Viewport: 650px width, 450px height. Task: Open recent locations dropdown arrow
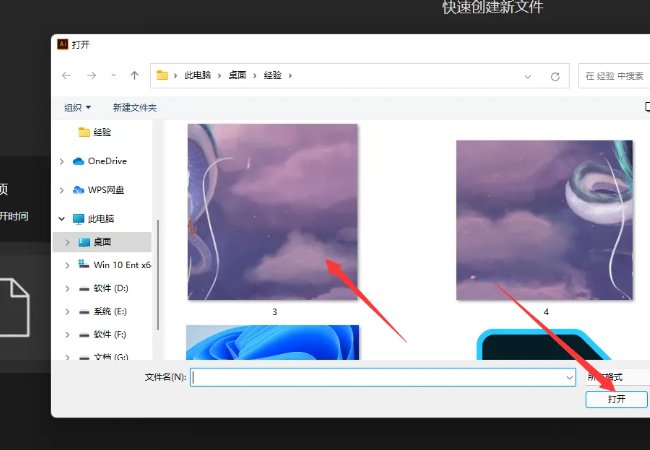tap(113, 76)
